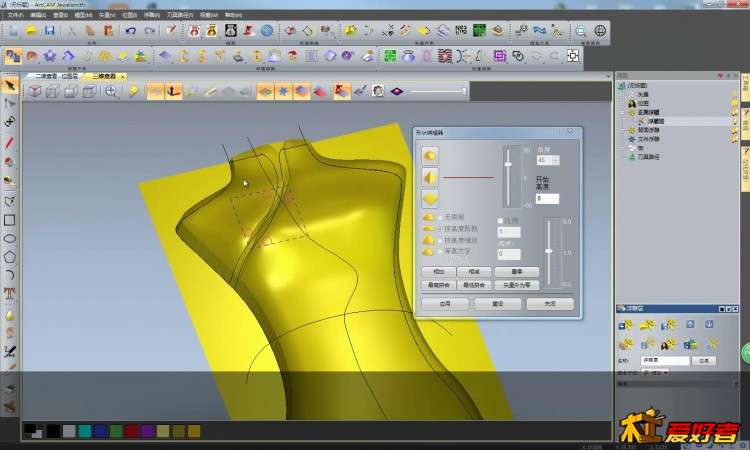Image resolution: width=750 pixels, height=450 pixels.
Task: Click the Save disk icon in top toolbar
Action: point(49,31)
